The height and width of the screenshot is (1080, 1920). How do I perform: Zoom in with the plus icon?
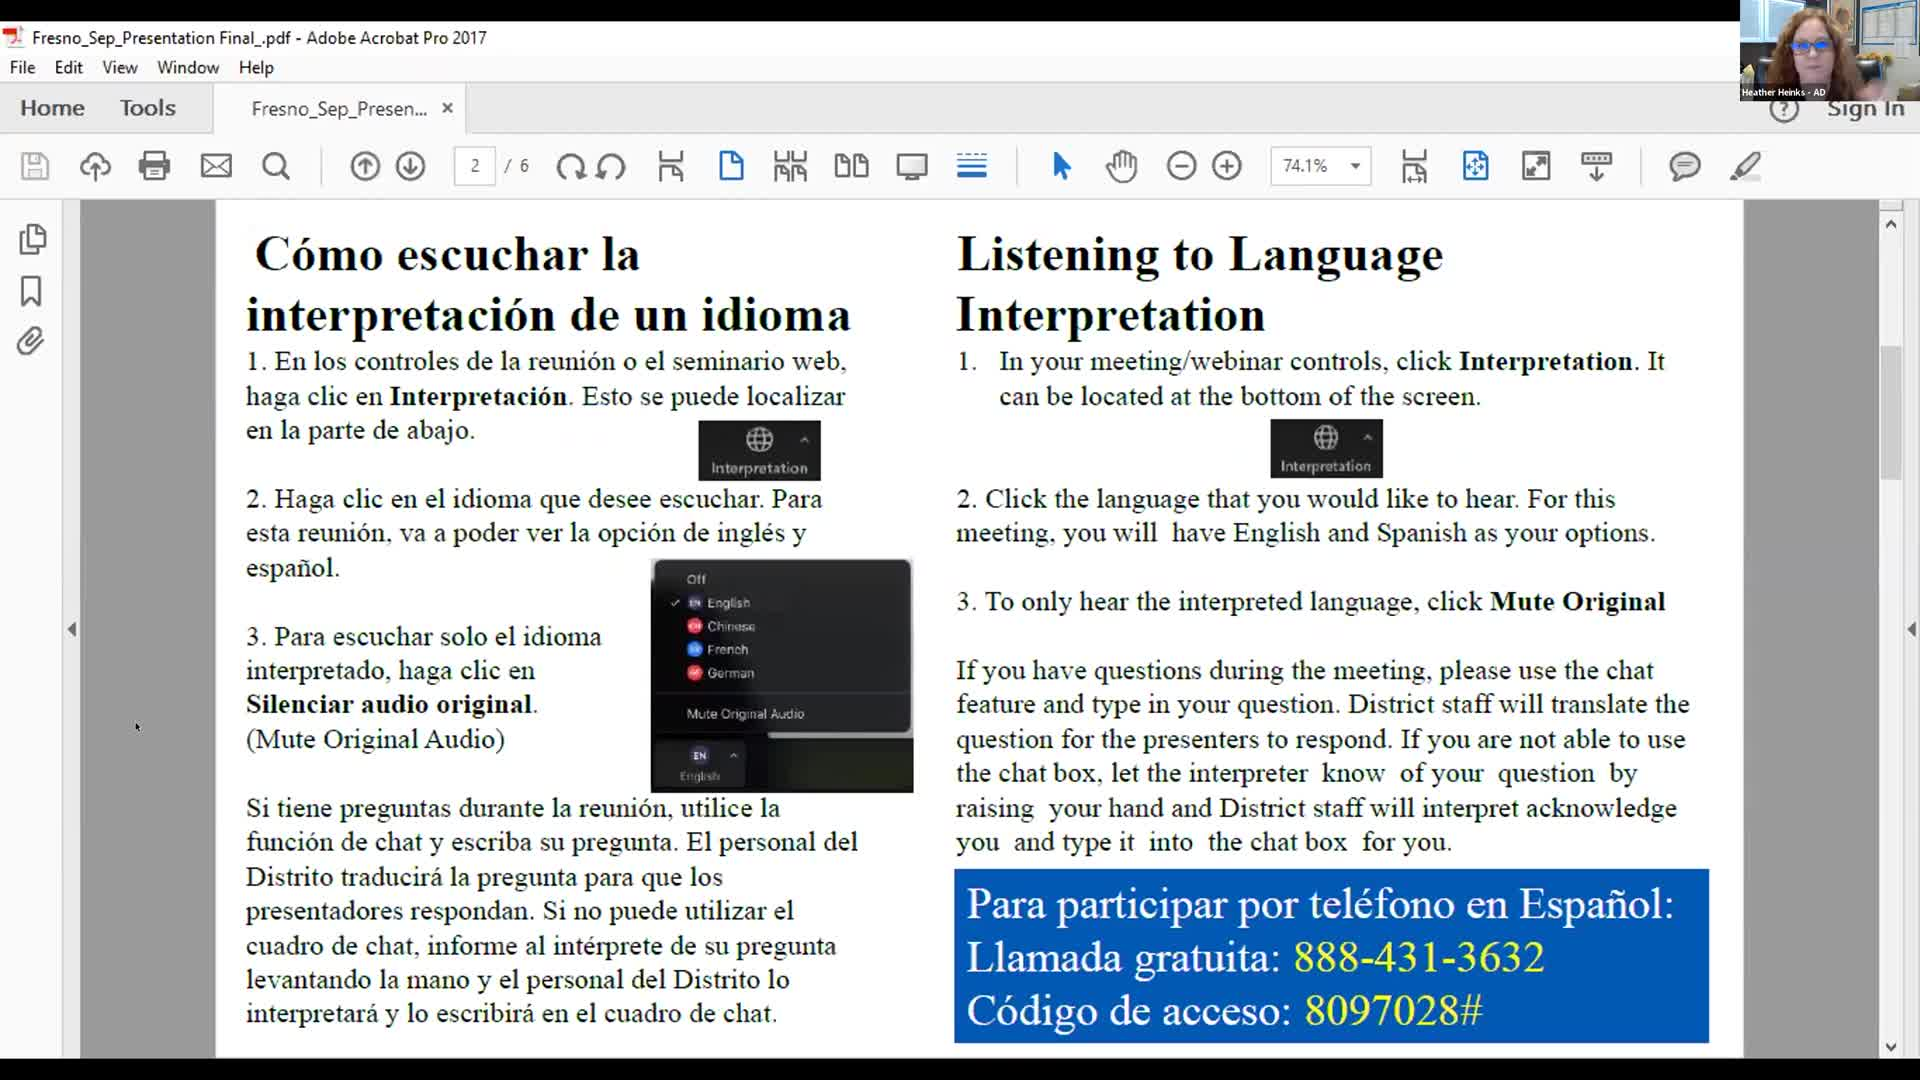coord(1227,166)
